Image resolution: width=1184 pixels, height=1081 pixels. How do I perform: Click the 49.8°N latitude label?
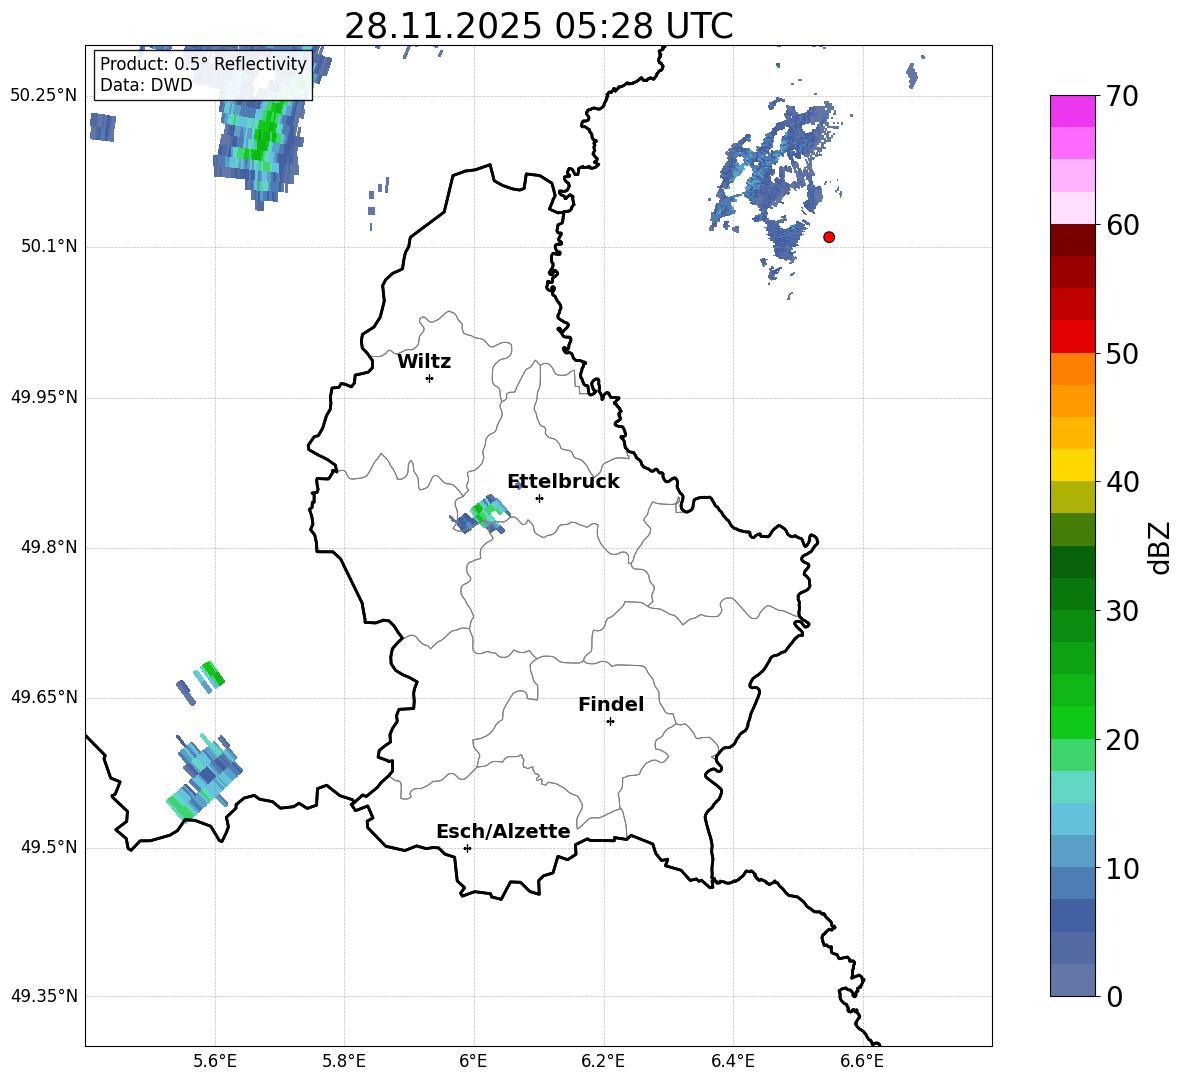pyautogui.click(x=50, y=547)
